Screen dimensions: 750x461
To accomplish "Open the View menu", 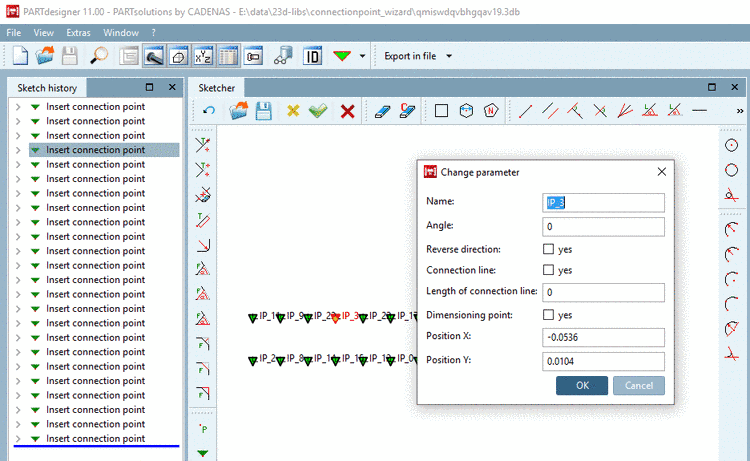I will tap(44, 33).
